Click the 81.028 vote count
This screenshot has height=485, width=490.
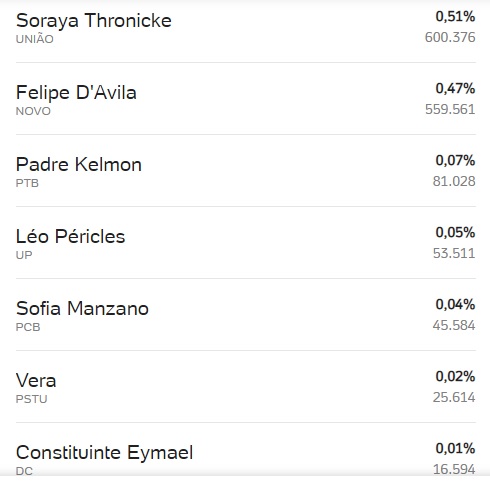pos(454,181)
